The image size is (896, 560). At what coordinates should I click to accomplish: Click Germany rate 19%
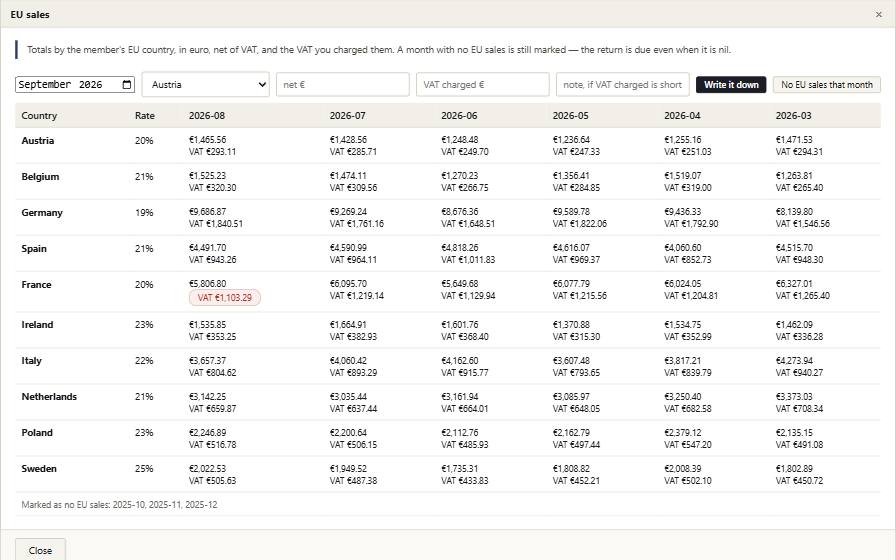(144, 213)
